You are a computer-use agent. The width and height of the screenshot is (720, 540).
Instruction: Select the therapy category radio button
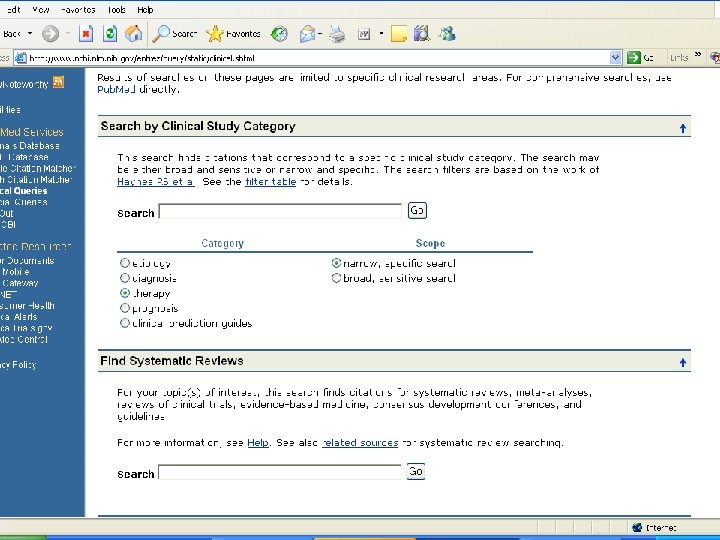point(124,293)
